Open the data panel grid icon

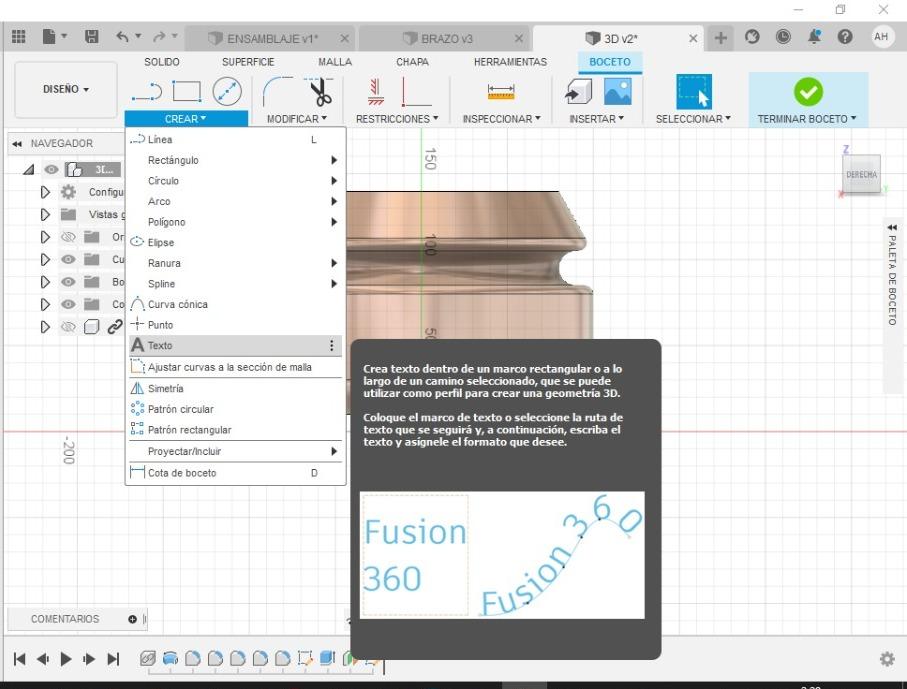[19, 37]
